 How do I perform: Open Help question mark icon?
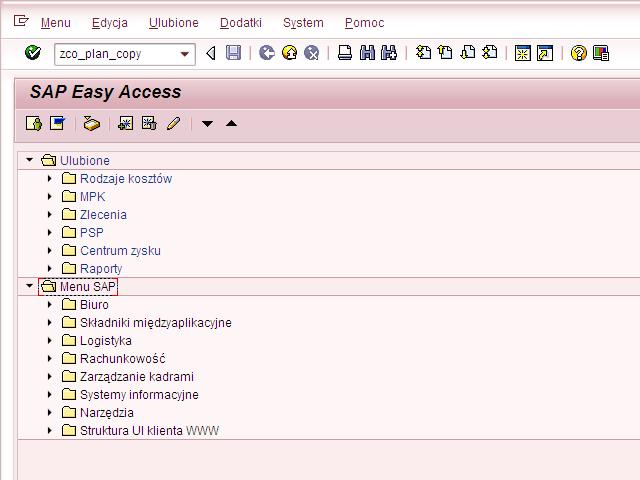[578, 53]
